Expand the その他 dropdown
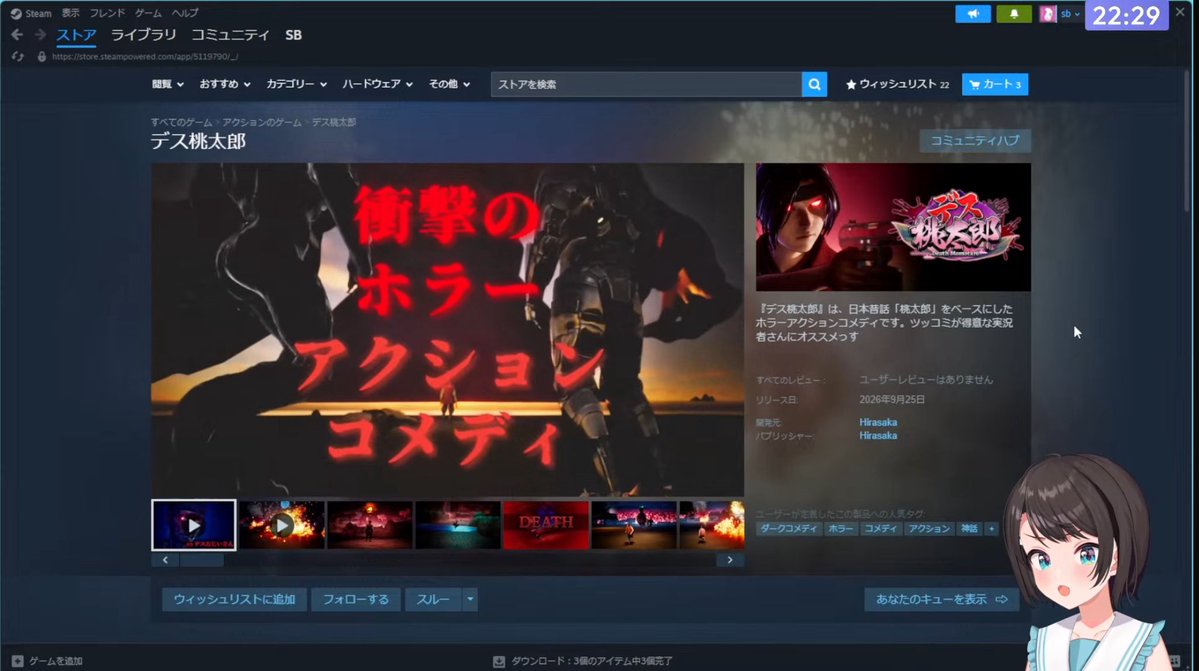This screenshot has width=1199, height=671. click(450, 85)
